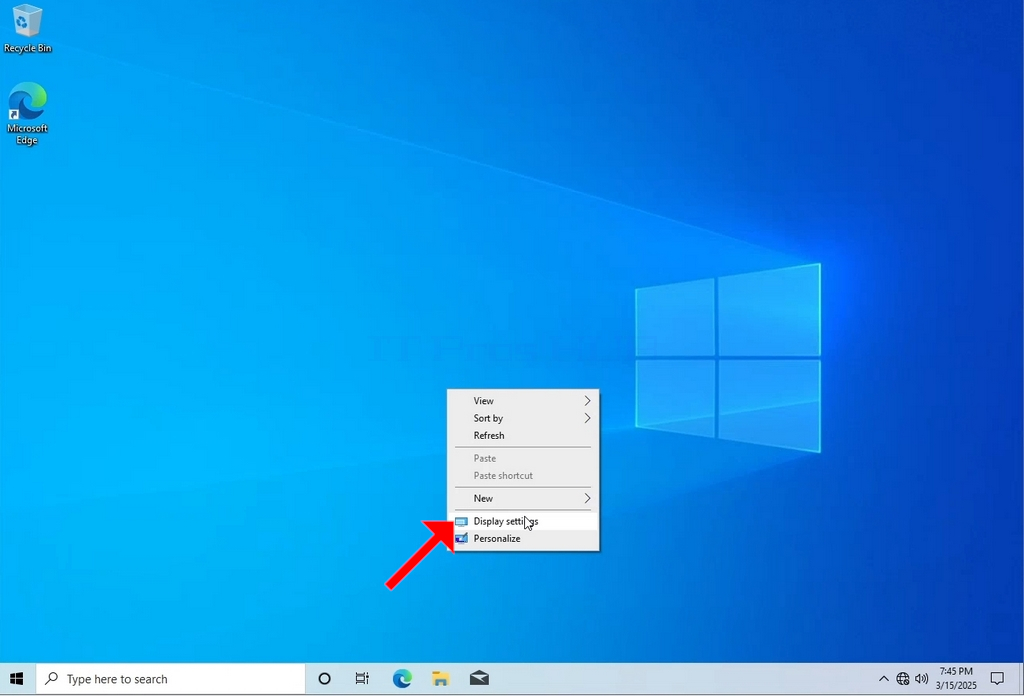Open the clock showing 7:45 PM
This screenshot has height=696, width=1024.
click(956, 678)
